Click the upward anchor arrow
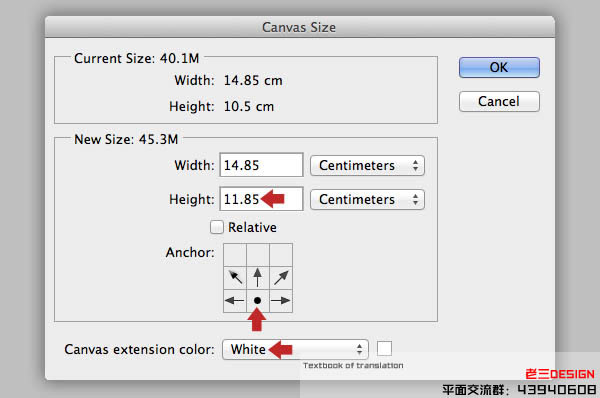 258,277
